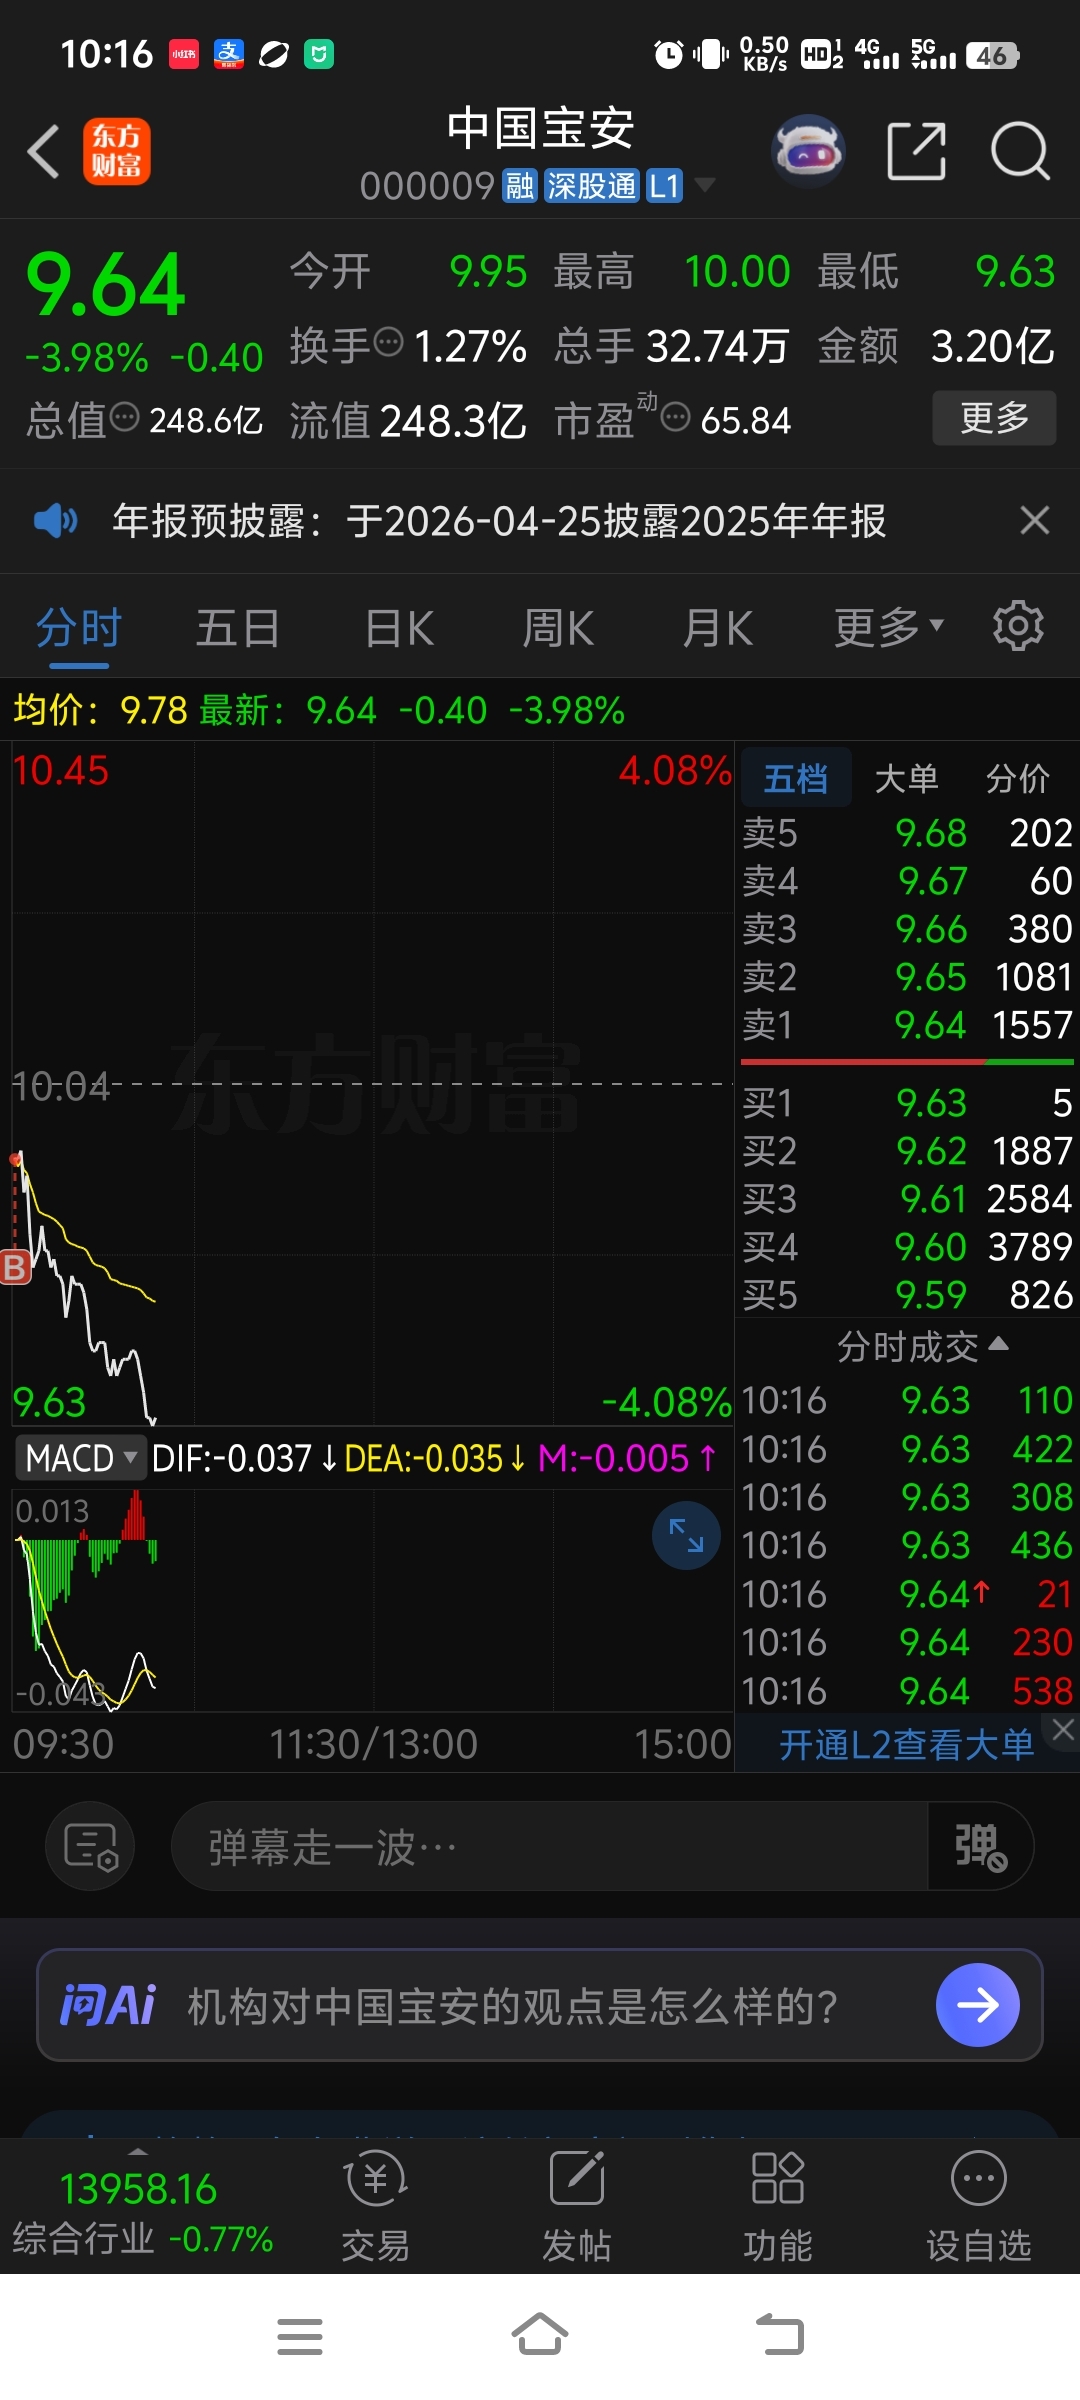Expand stock title dropdown arrow
Image resolution: width=1080 pixels, height=2400 pixels.
tap(704, 185)
